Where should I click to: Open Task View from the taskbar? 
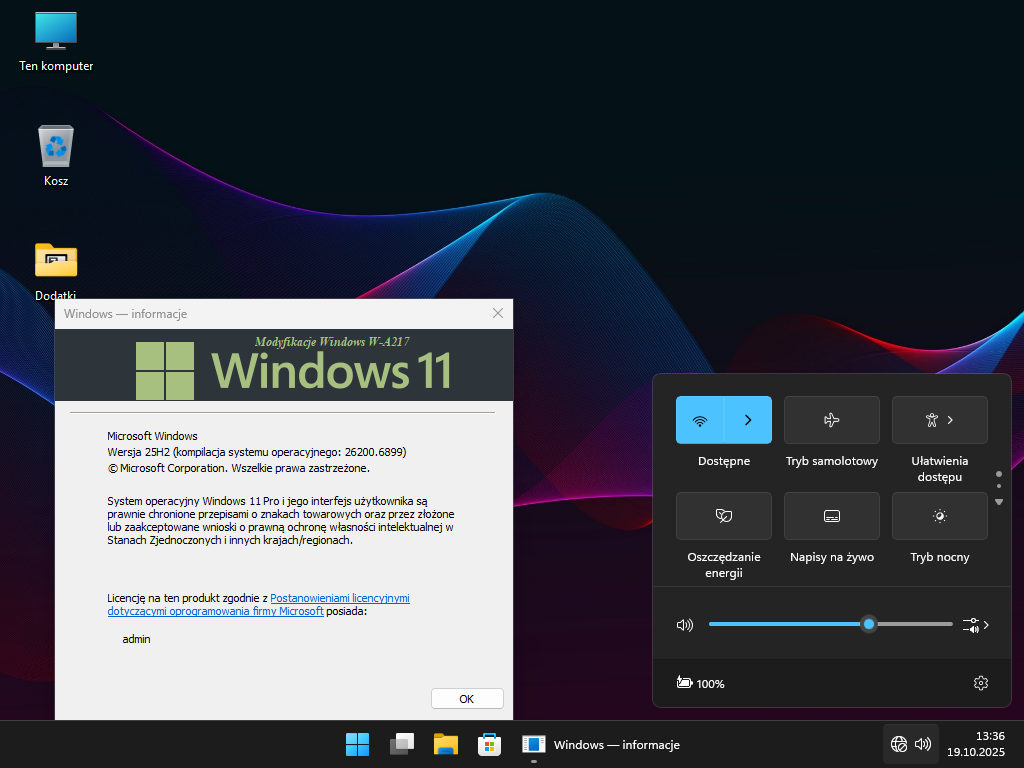click(402, 745)
